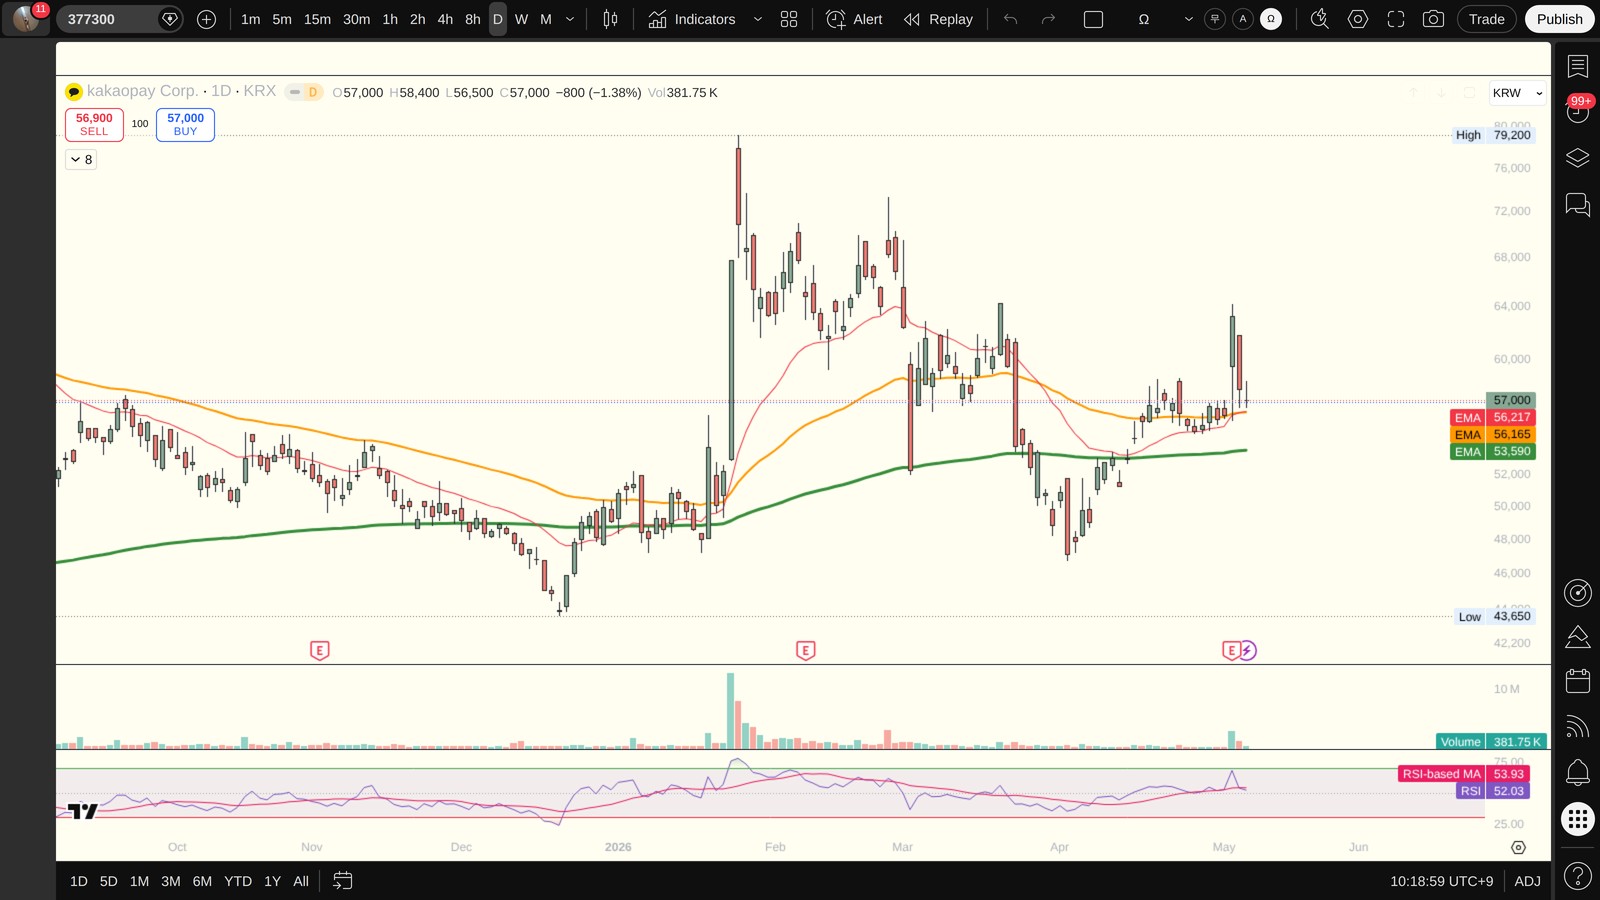Toggle the won symbol circle button

pos(1215,19)
